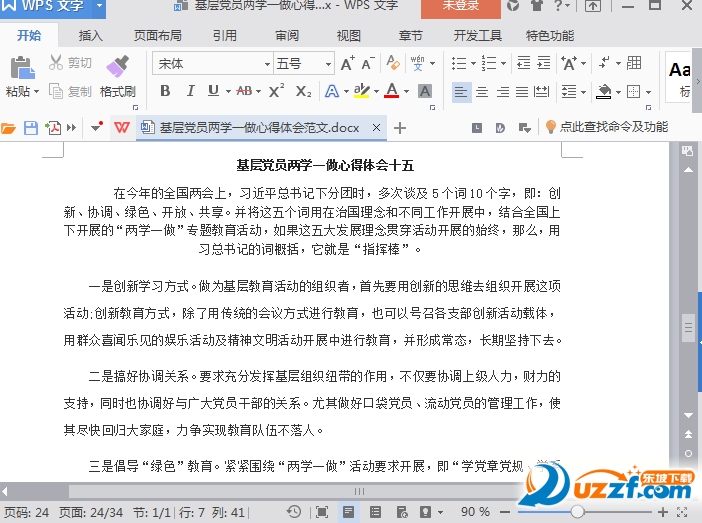Switch to outline view icon

[x=375, y=511]
